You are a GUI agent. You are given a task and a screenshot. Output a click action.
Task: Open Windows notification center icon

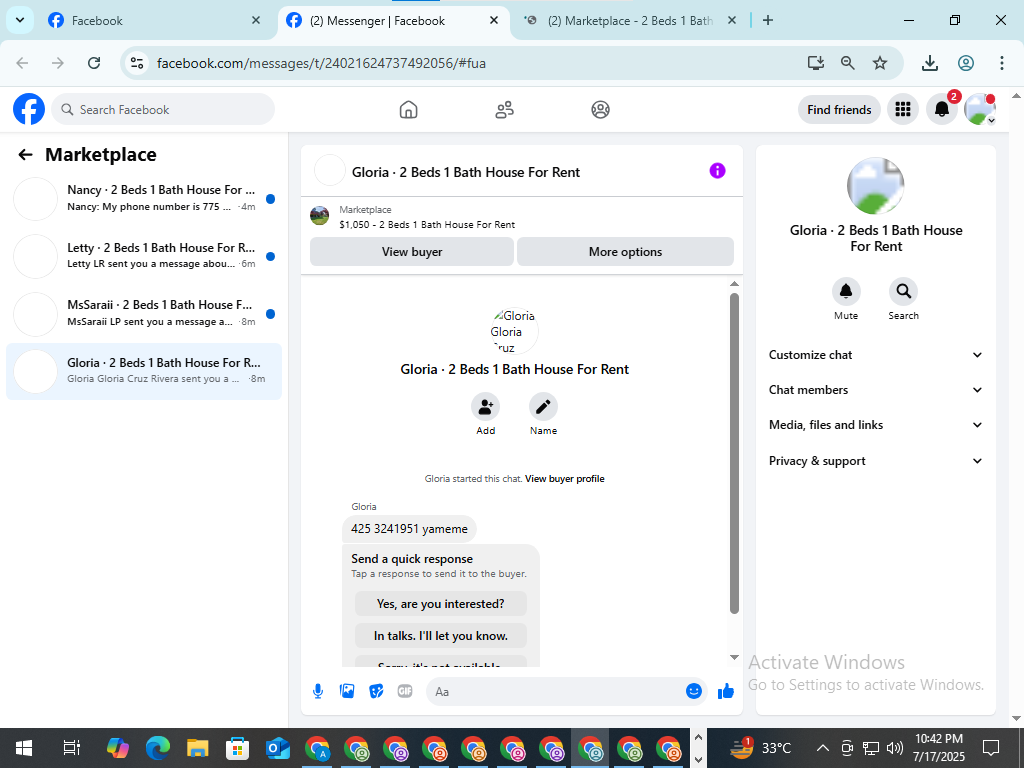tap(991, 748)
